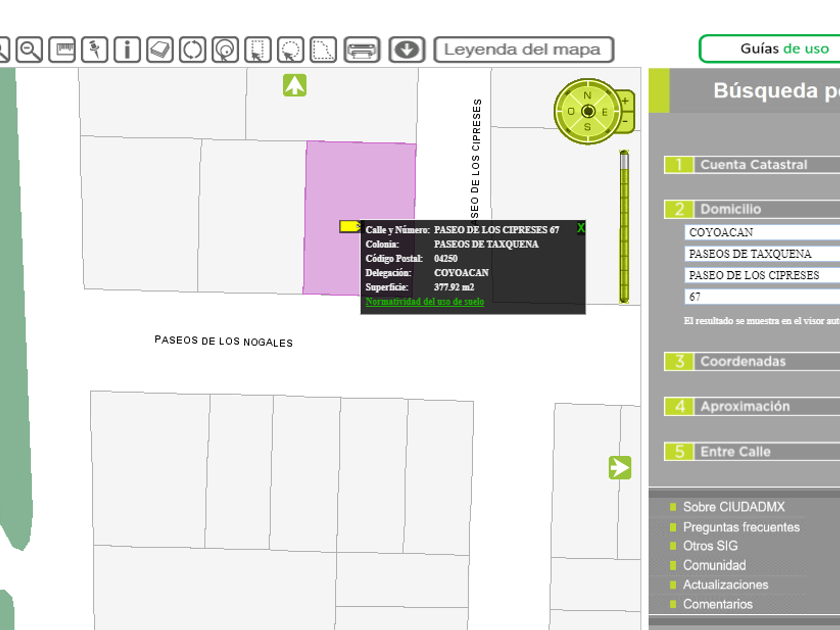Activate the measure ruler tool
The image size is (840, 630).
tap(62, 49)
